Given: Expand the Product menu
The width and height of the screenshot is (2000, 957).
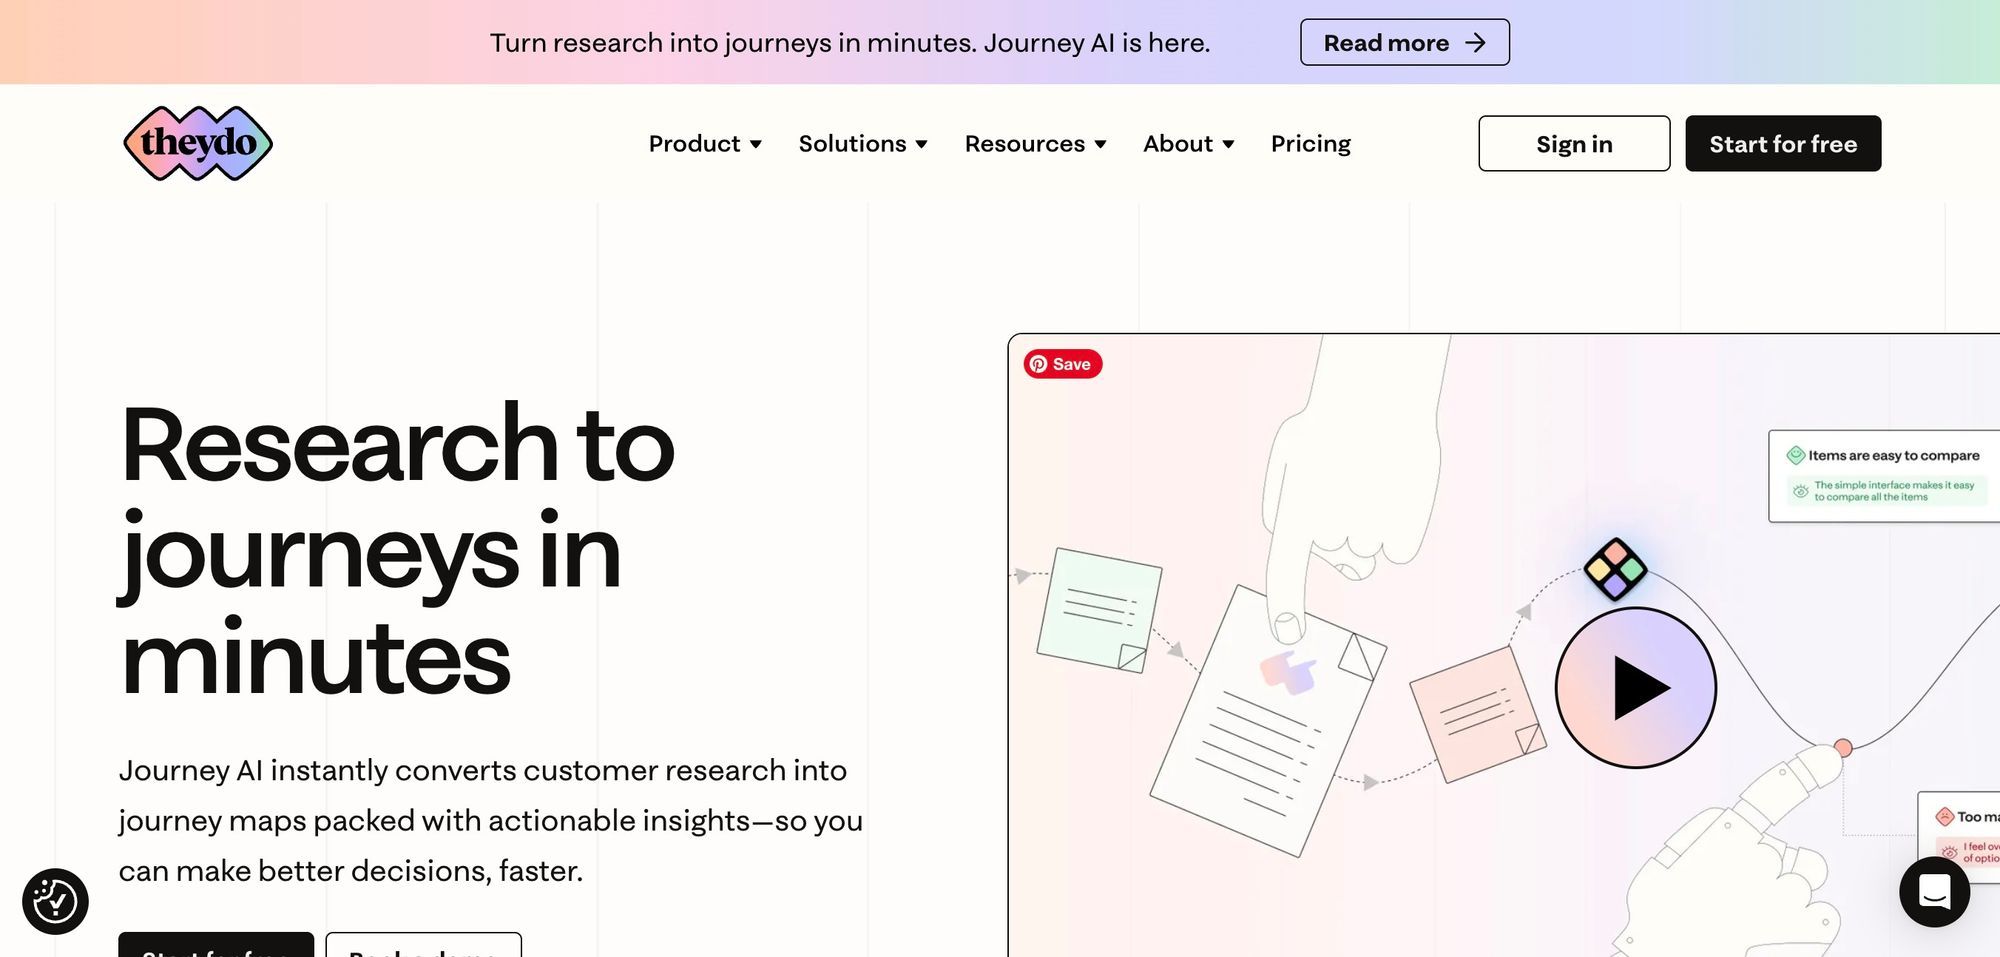Looking at the screenshot, I should [705, 144].
